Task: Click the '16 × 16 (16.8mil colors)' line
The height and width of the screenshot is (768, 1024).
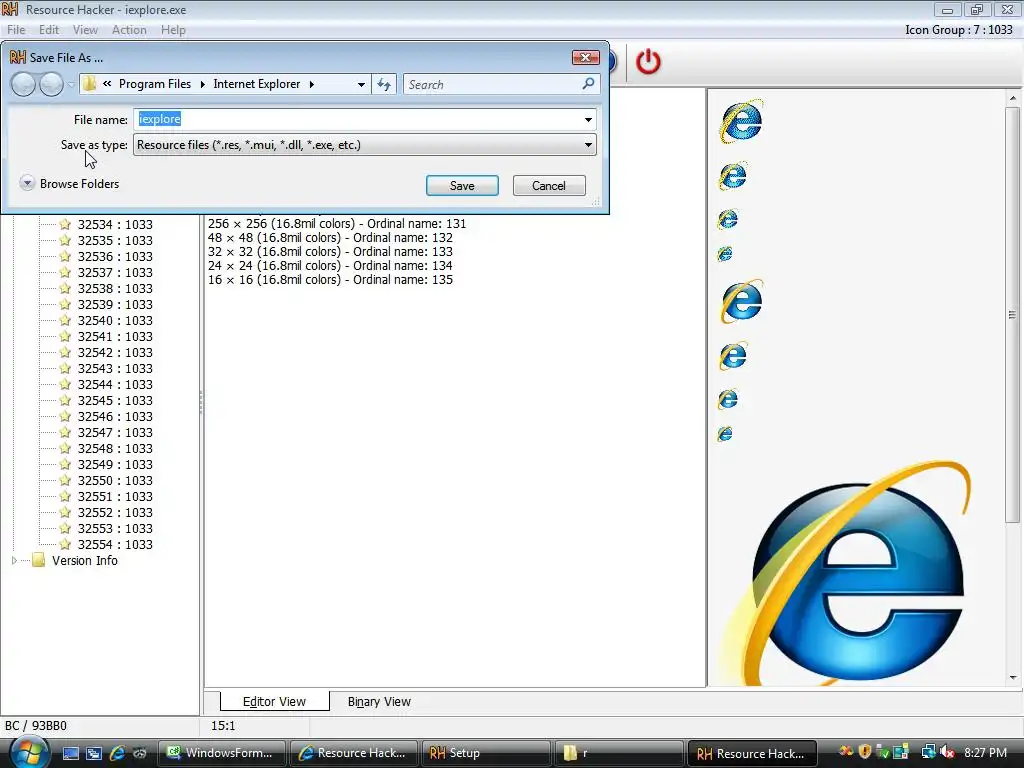Action: [x=330, y=280]
